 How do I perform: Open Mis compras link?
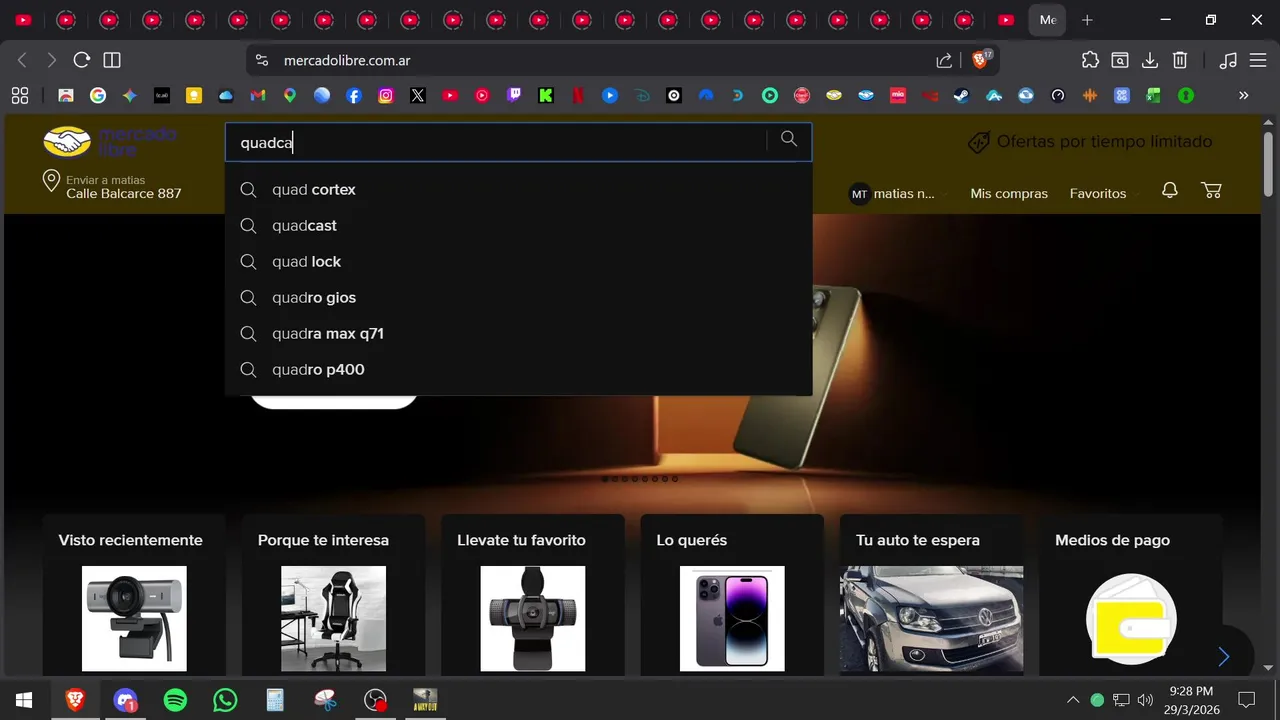1009,194
